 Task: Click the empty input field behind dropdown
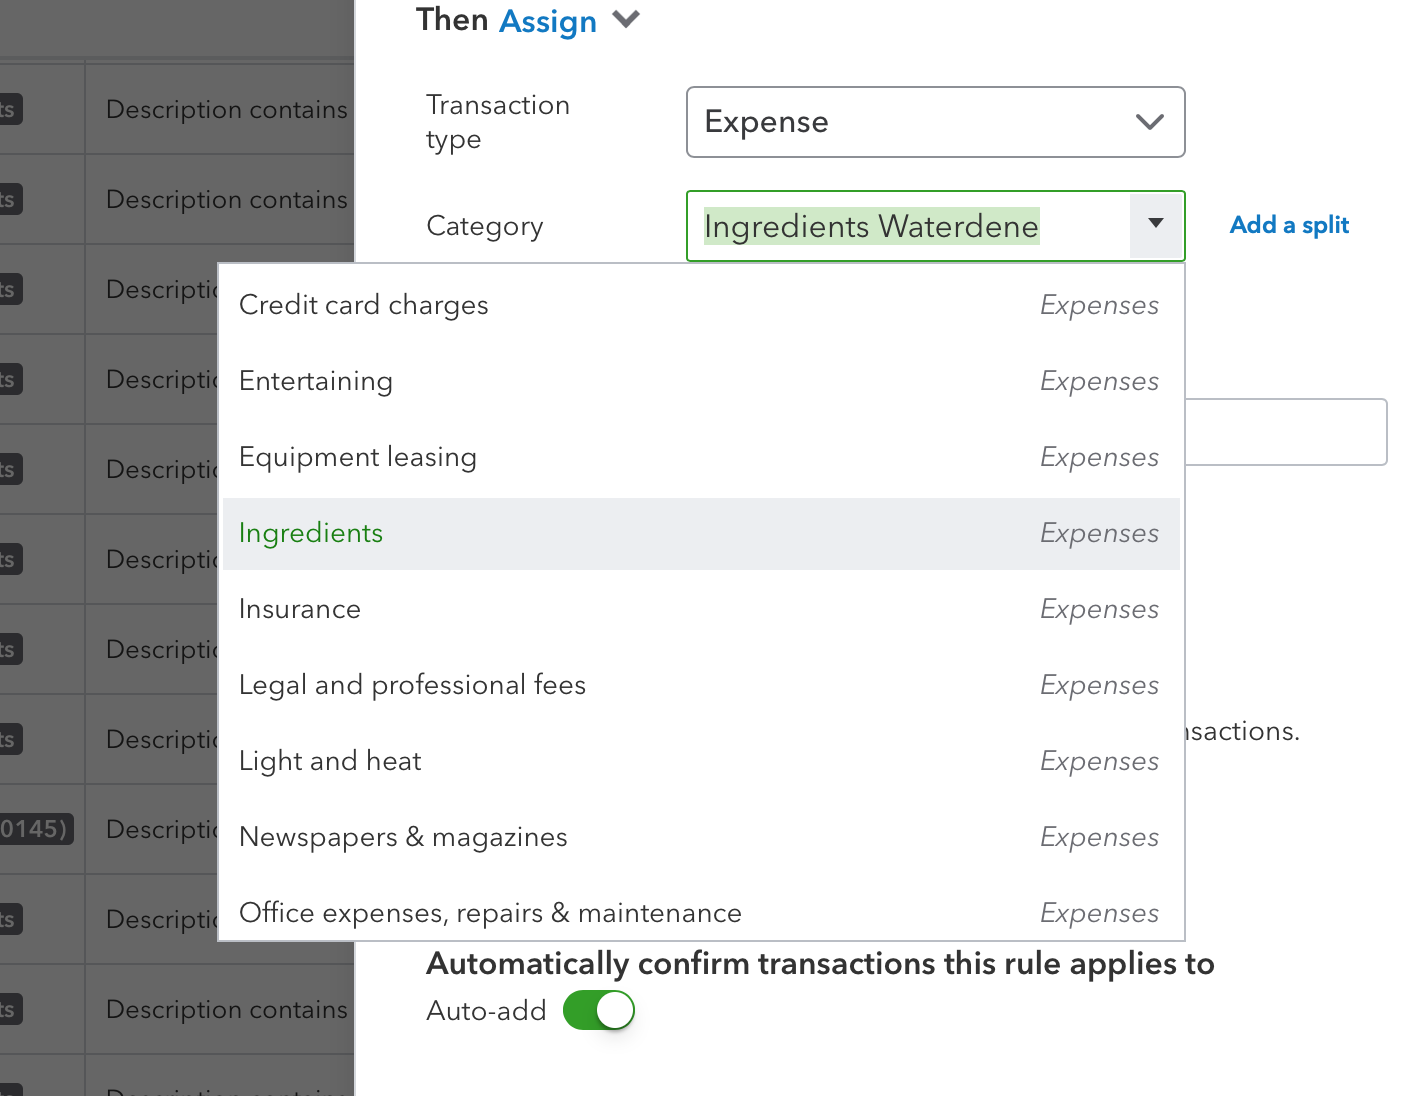click(1286, 432)
